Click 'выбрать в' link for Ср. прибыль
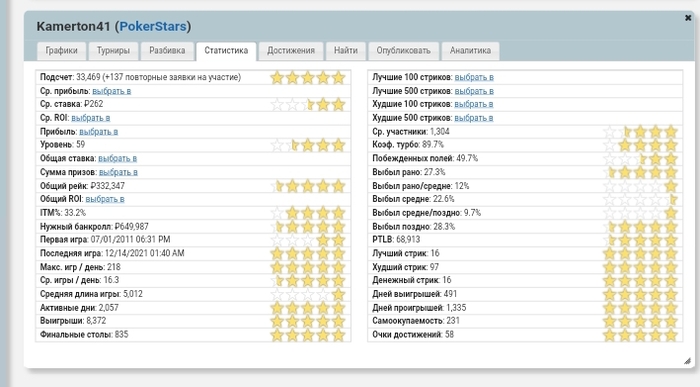 point(112,91)
